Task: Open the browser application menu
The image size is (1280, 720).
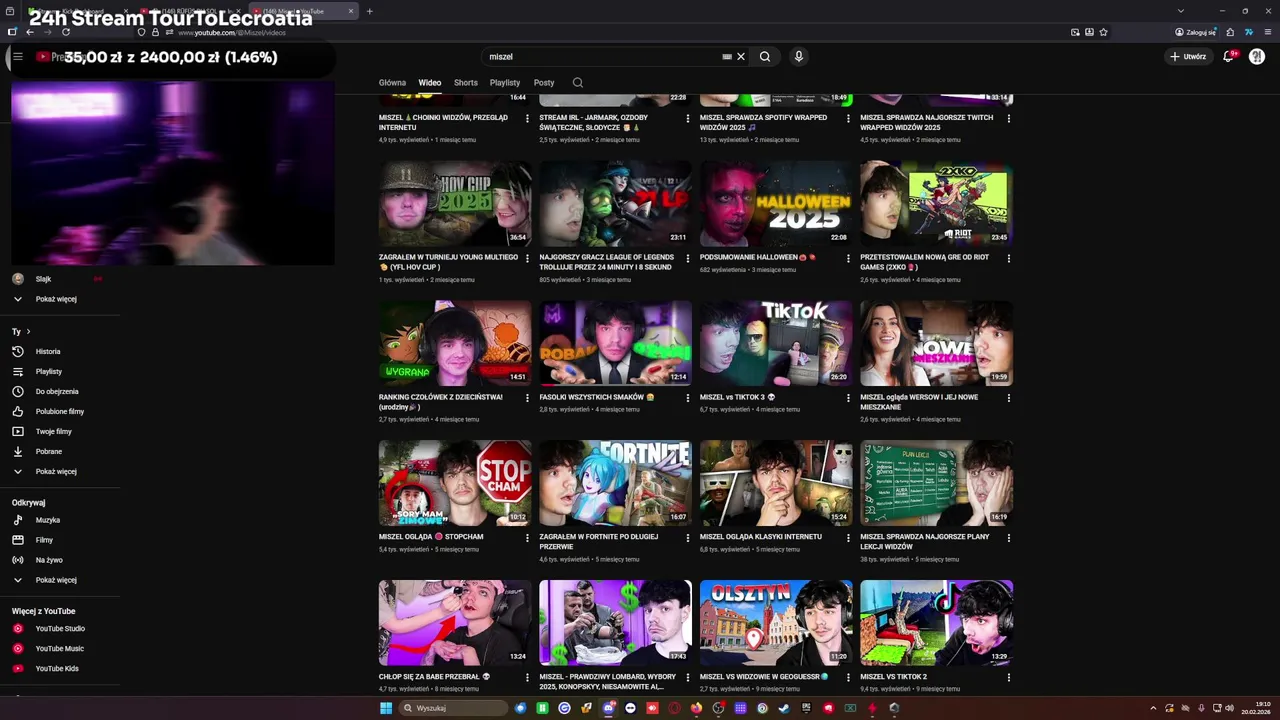Action: tap(1267, 32)
